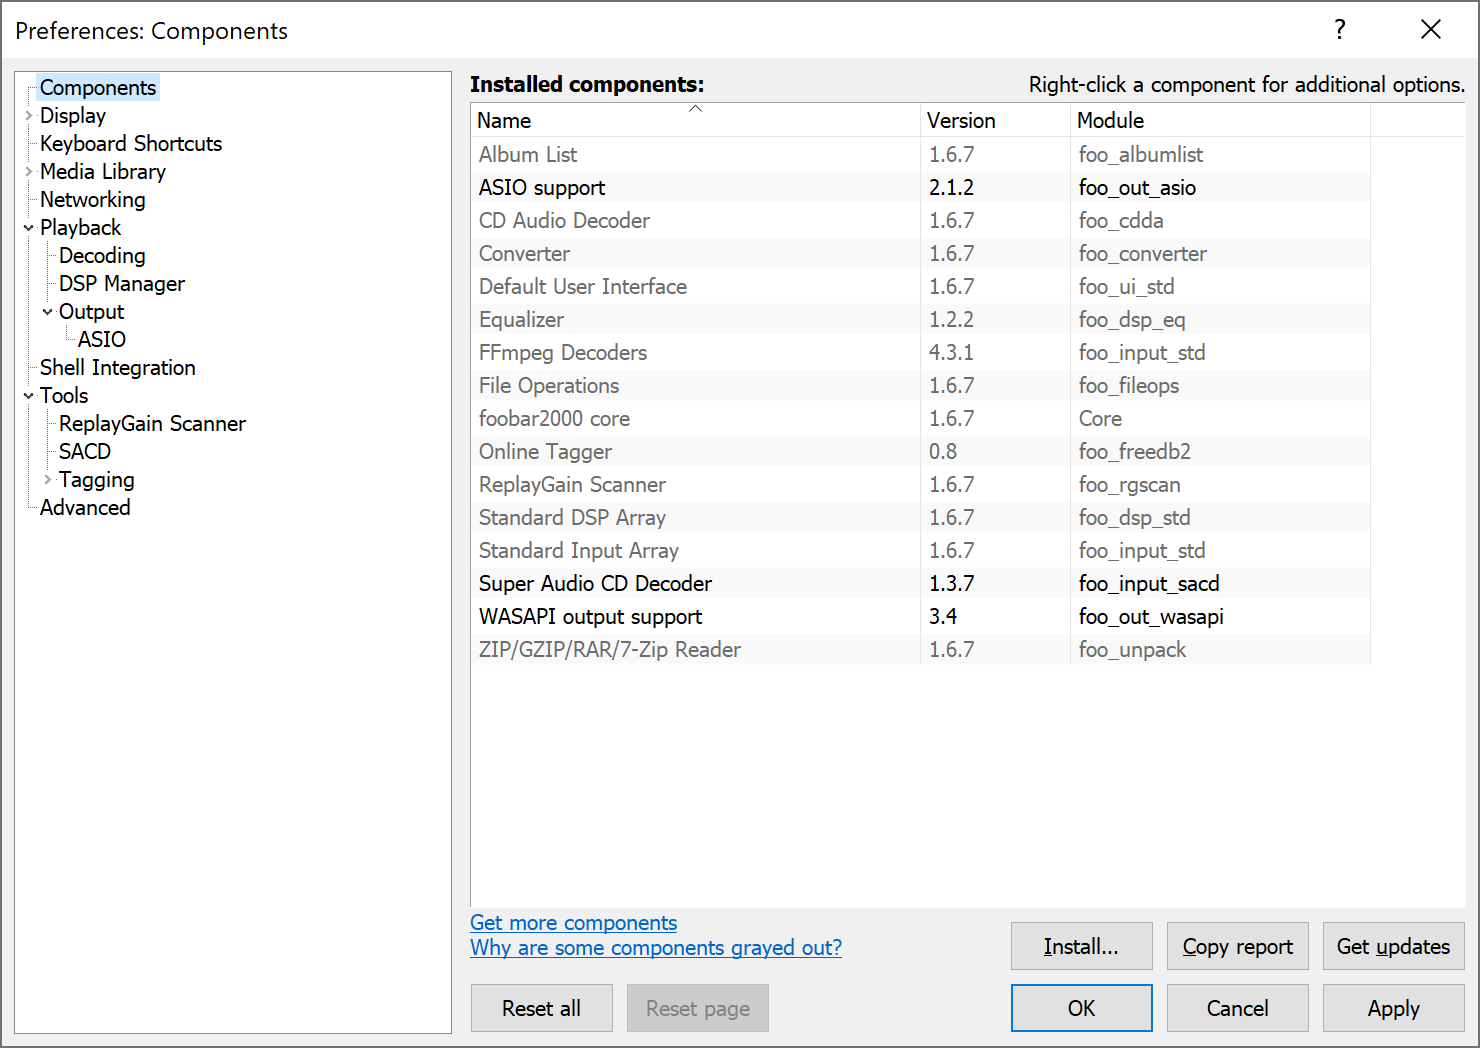Open the SACD tools page

[x=85, y=452]
